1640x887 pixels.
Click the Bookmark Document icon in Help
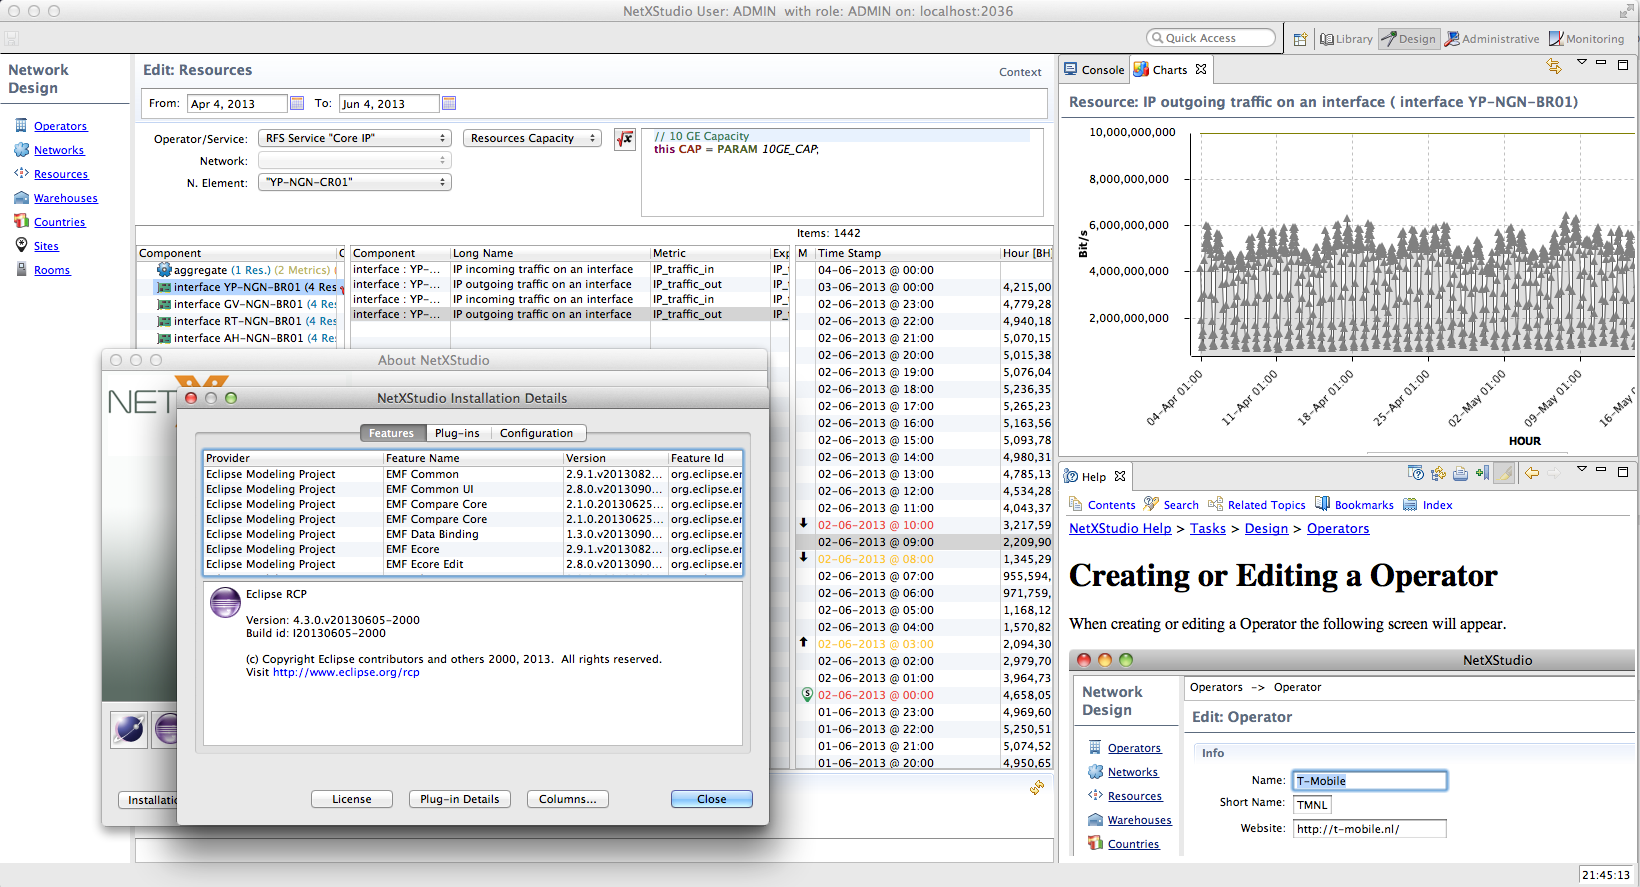point(1482,473)
